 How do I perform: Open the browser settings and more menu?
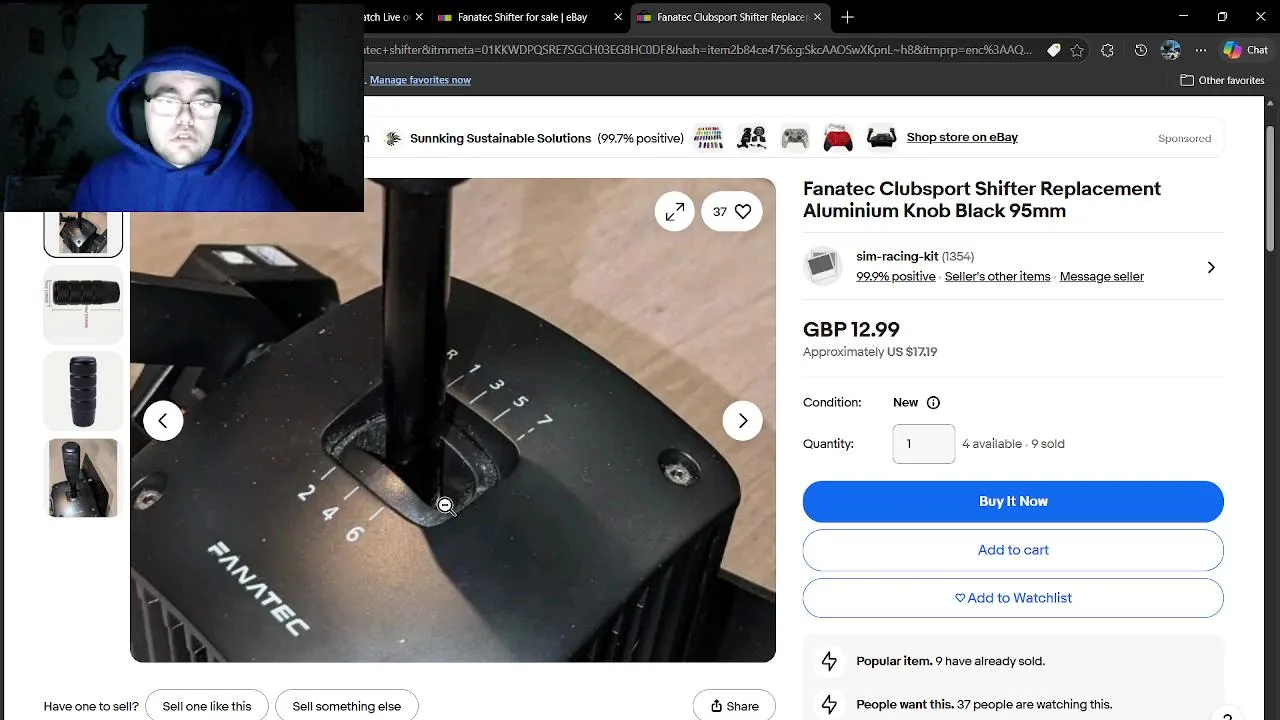coord(1201,50)
